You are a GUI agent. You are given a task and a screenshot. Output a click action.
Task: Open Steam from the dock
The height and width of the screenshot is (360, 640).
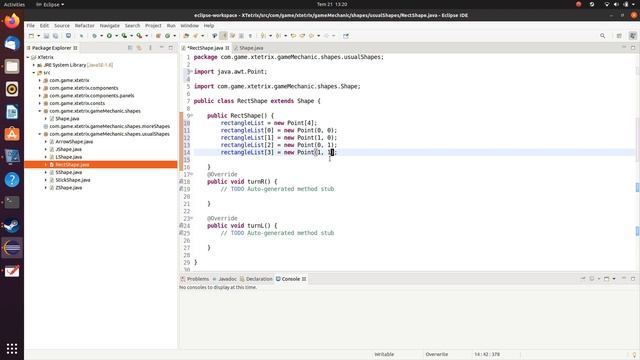(x=12, y=225)
